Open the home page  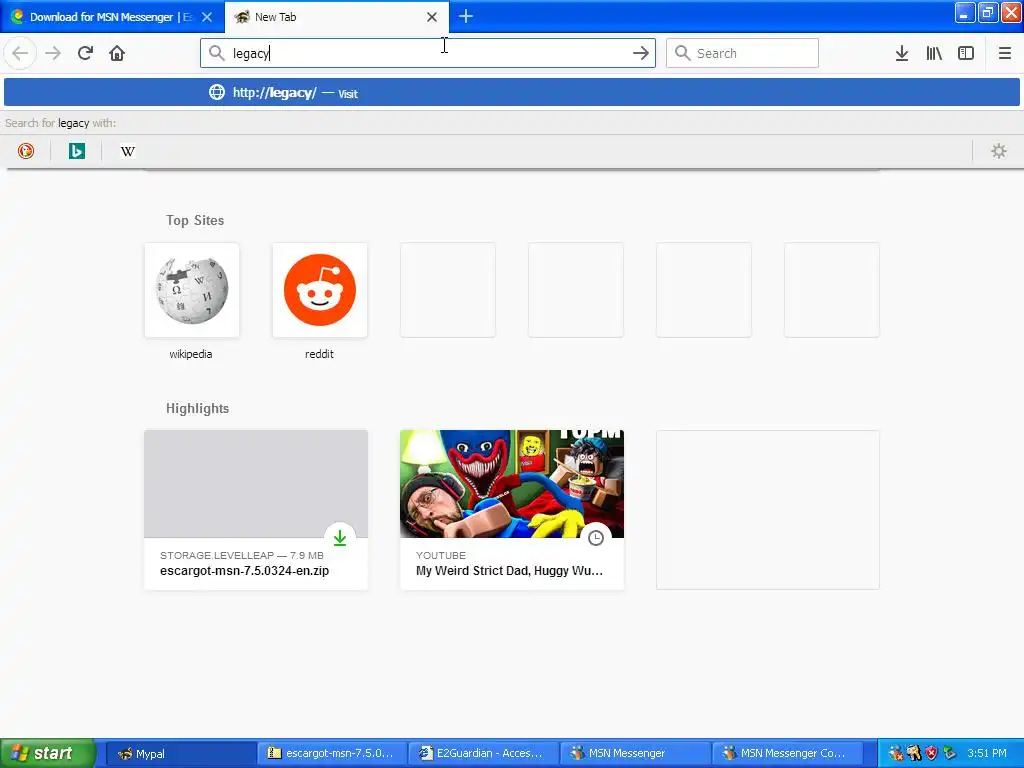click(117, 53)
